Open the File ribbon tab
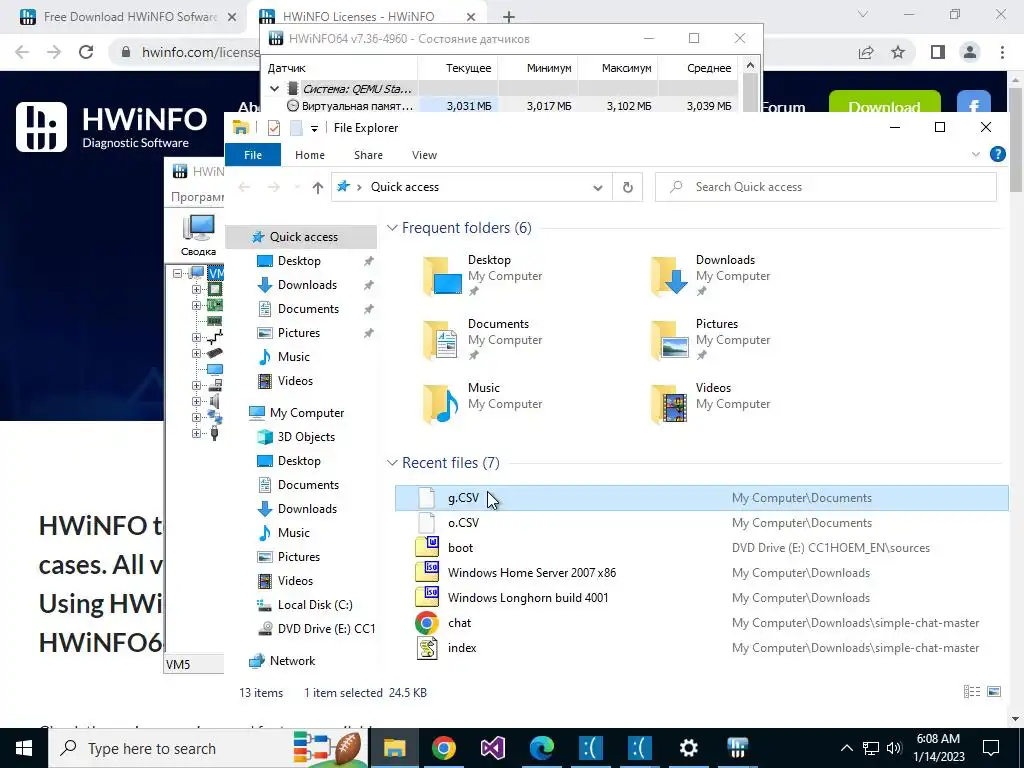Viewport: 1024px width, 768px height. click(x=253, y=155)
